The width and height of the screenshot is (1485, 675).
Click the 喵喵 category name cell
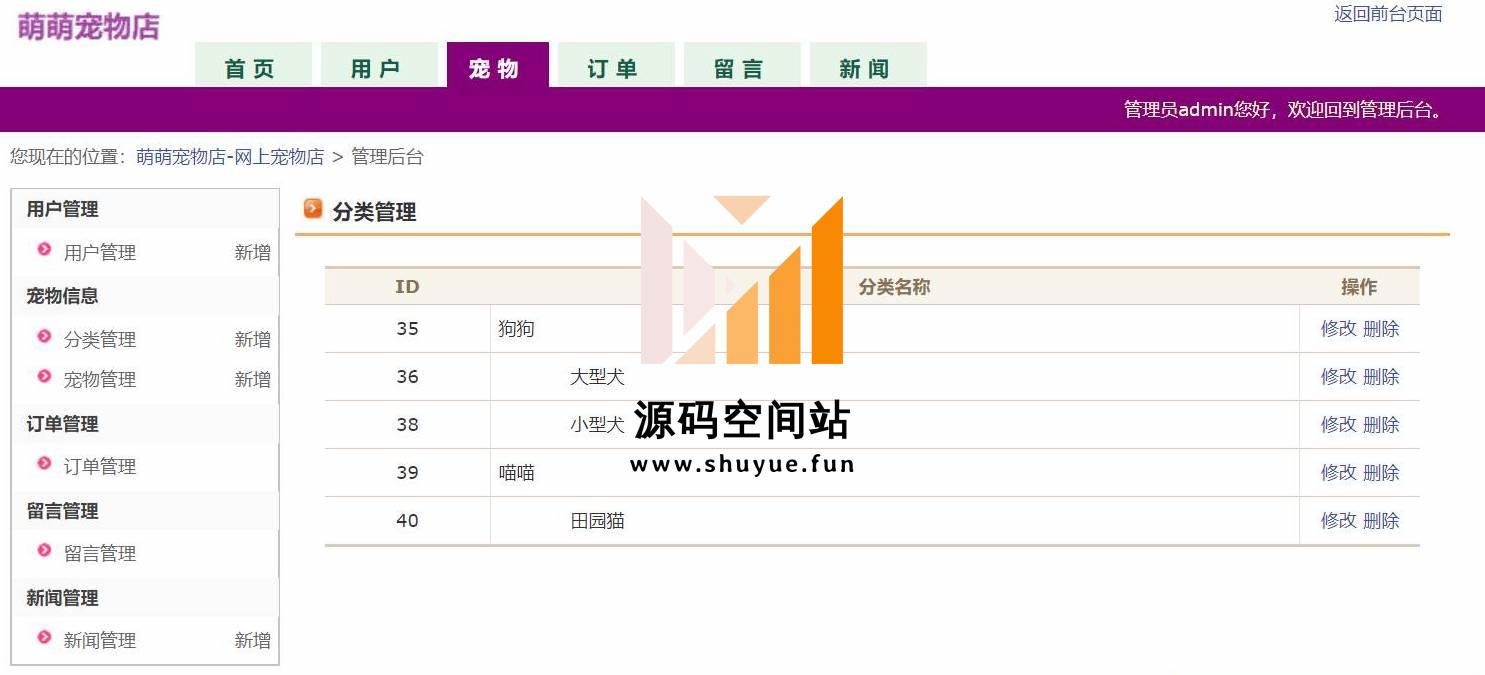click(894, 473)
